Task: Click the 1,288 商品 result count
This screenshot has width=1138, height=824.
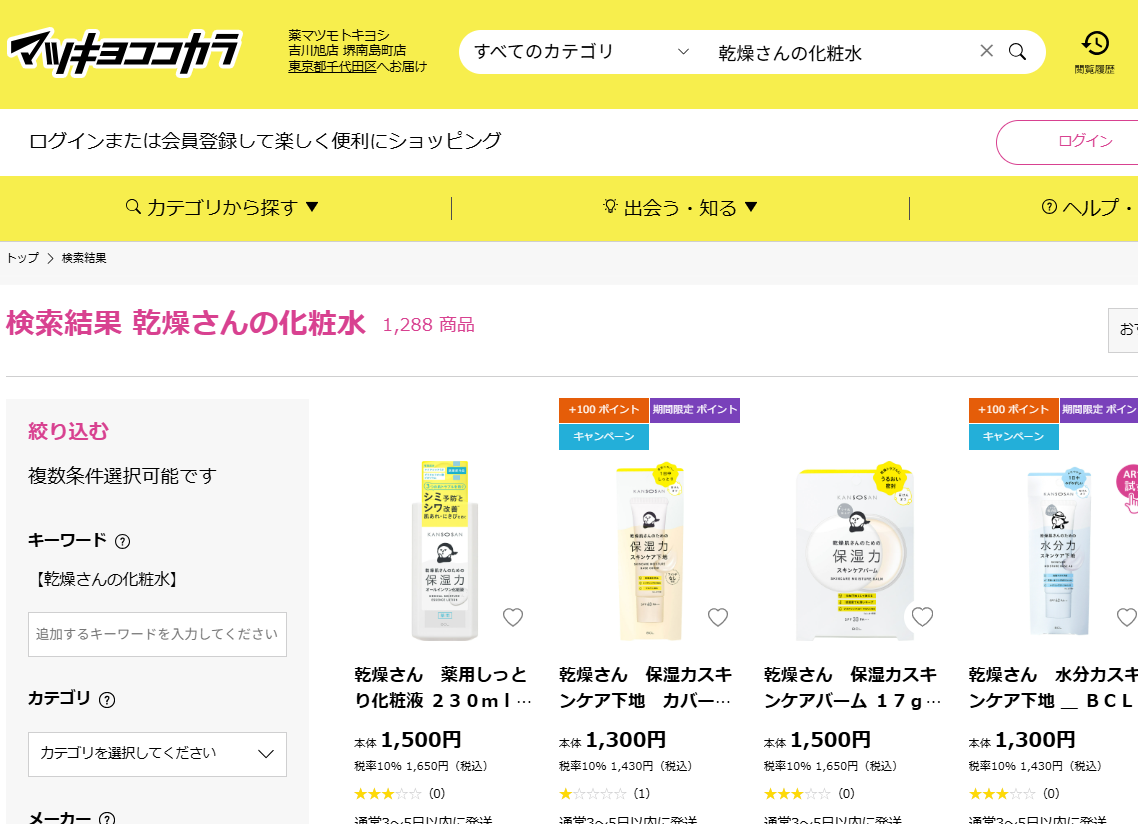Action: tap(428, 325)
